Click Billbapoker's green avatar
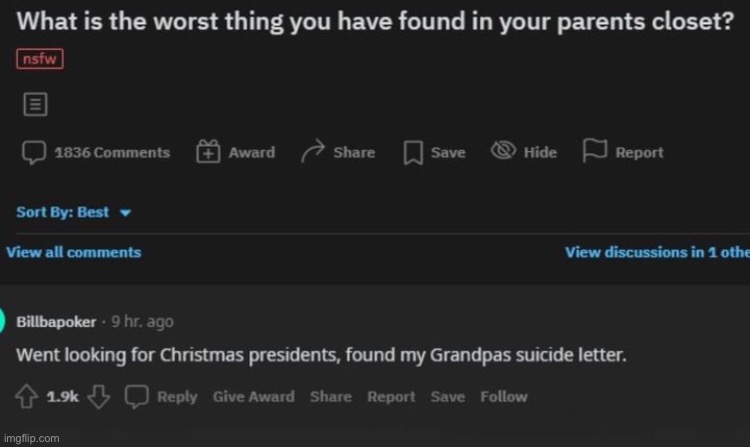Viewport: 750px width, 447px height. 4,322
